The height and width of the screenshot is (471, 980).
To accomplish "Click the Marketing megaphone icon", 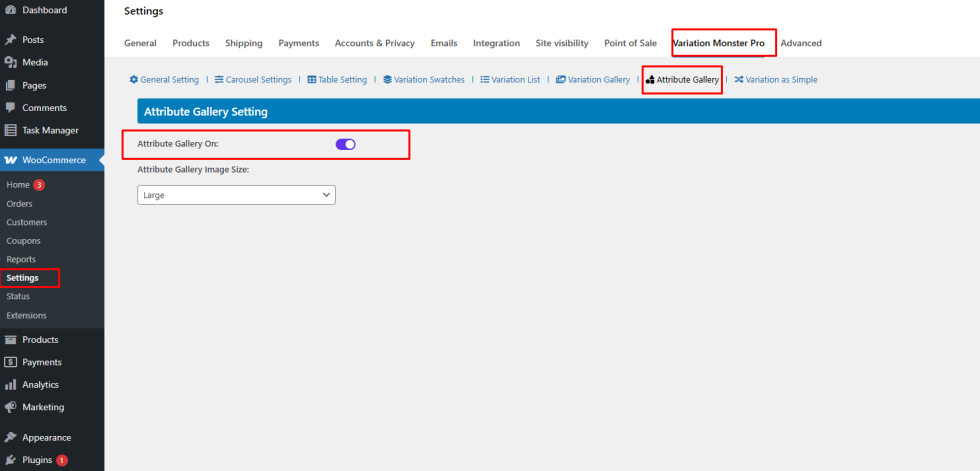I will click(x=10, y=407).
